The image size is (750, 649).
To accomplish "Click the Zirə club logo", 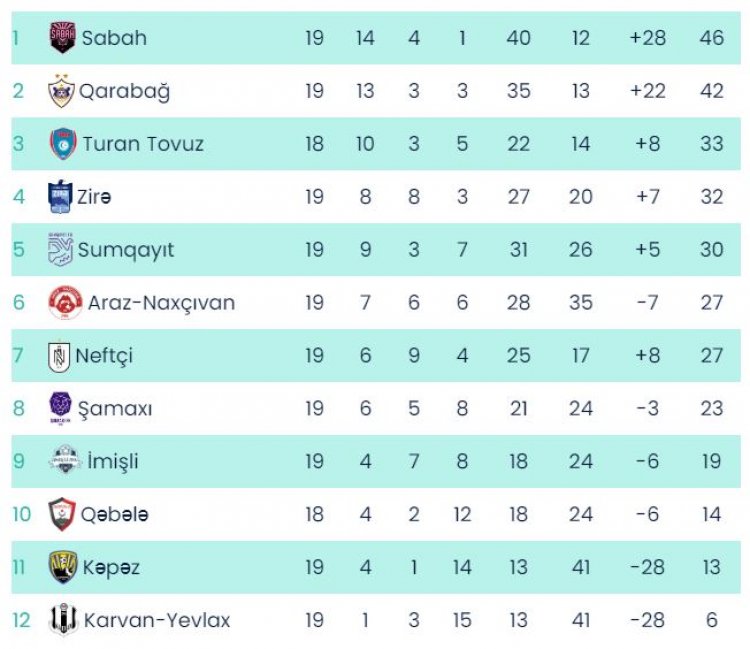I will click(60, 197).
